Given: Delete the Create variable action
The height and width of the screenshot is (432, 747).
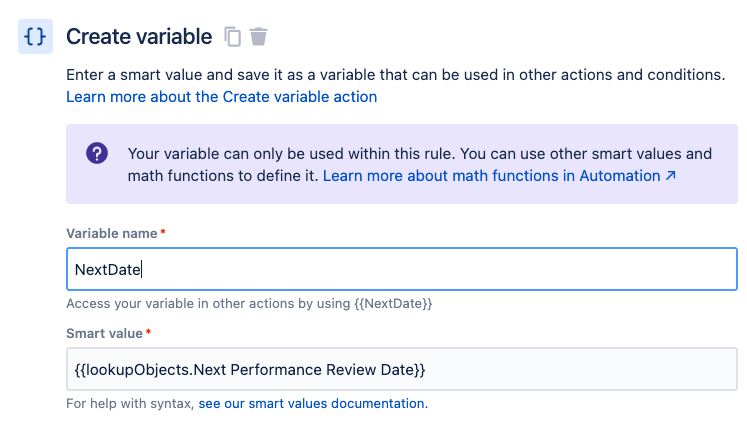Looking at the screenshot, I should [259, 37].
